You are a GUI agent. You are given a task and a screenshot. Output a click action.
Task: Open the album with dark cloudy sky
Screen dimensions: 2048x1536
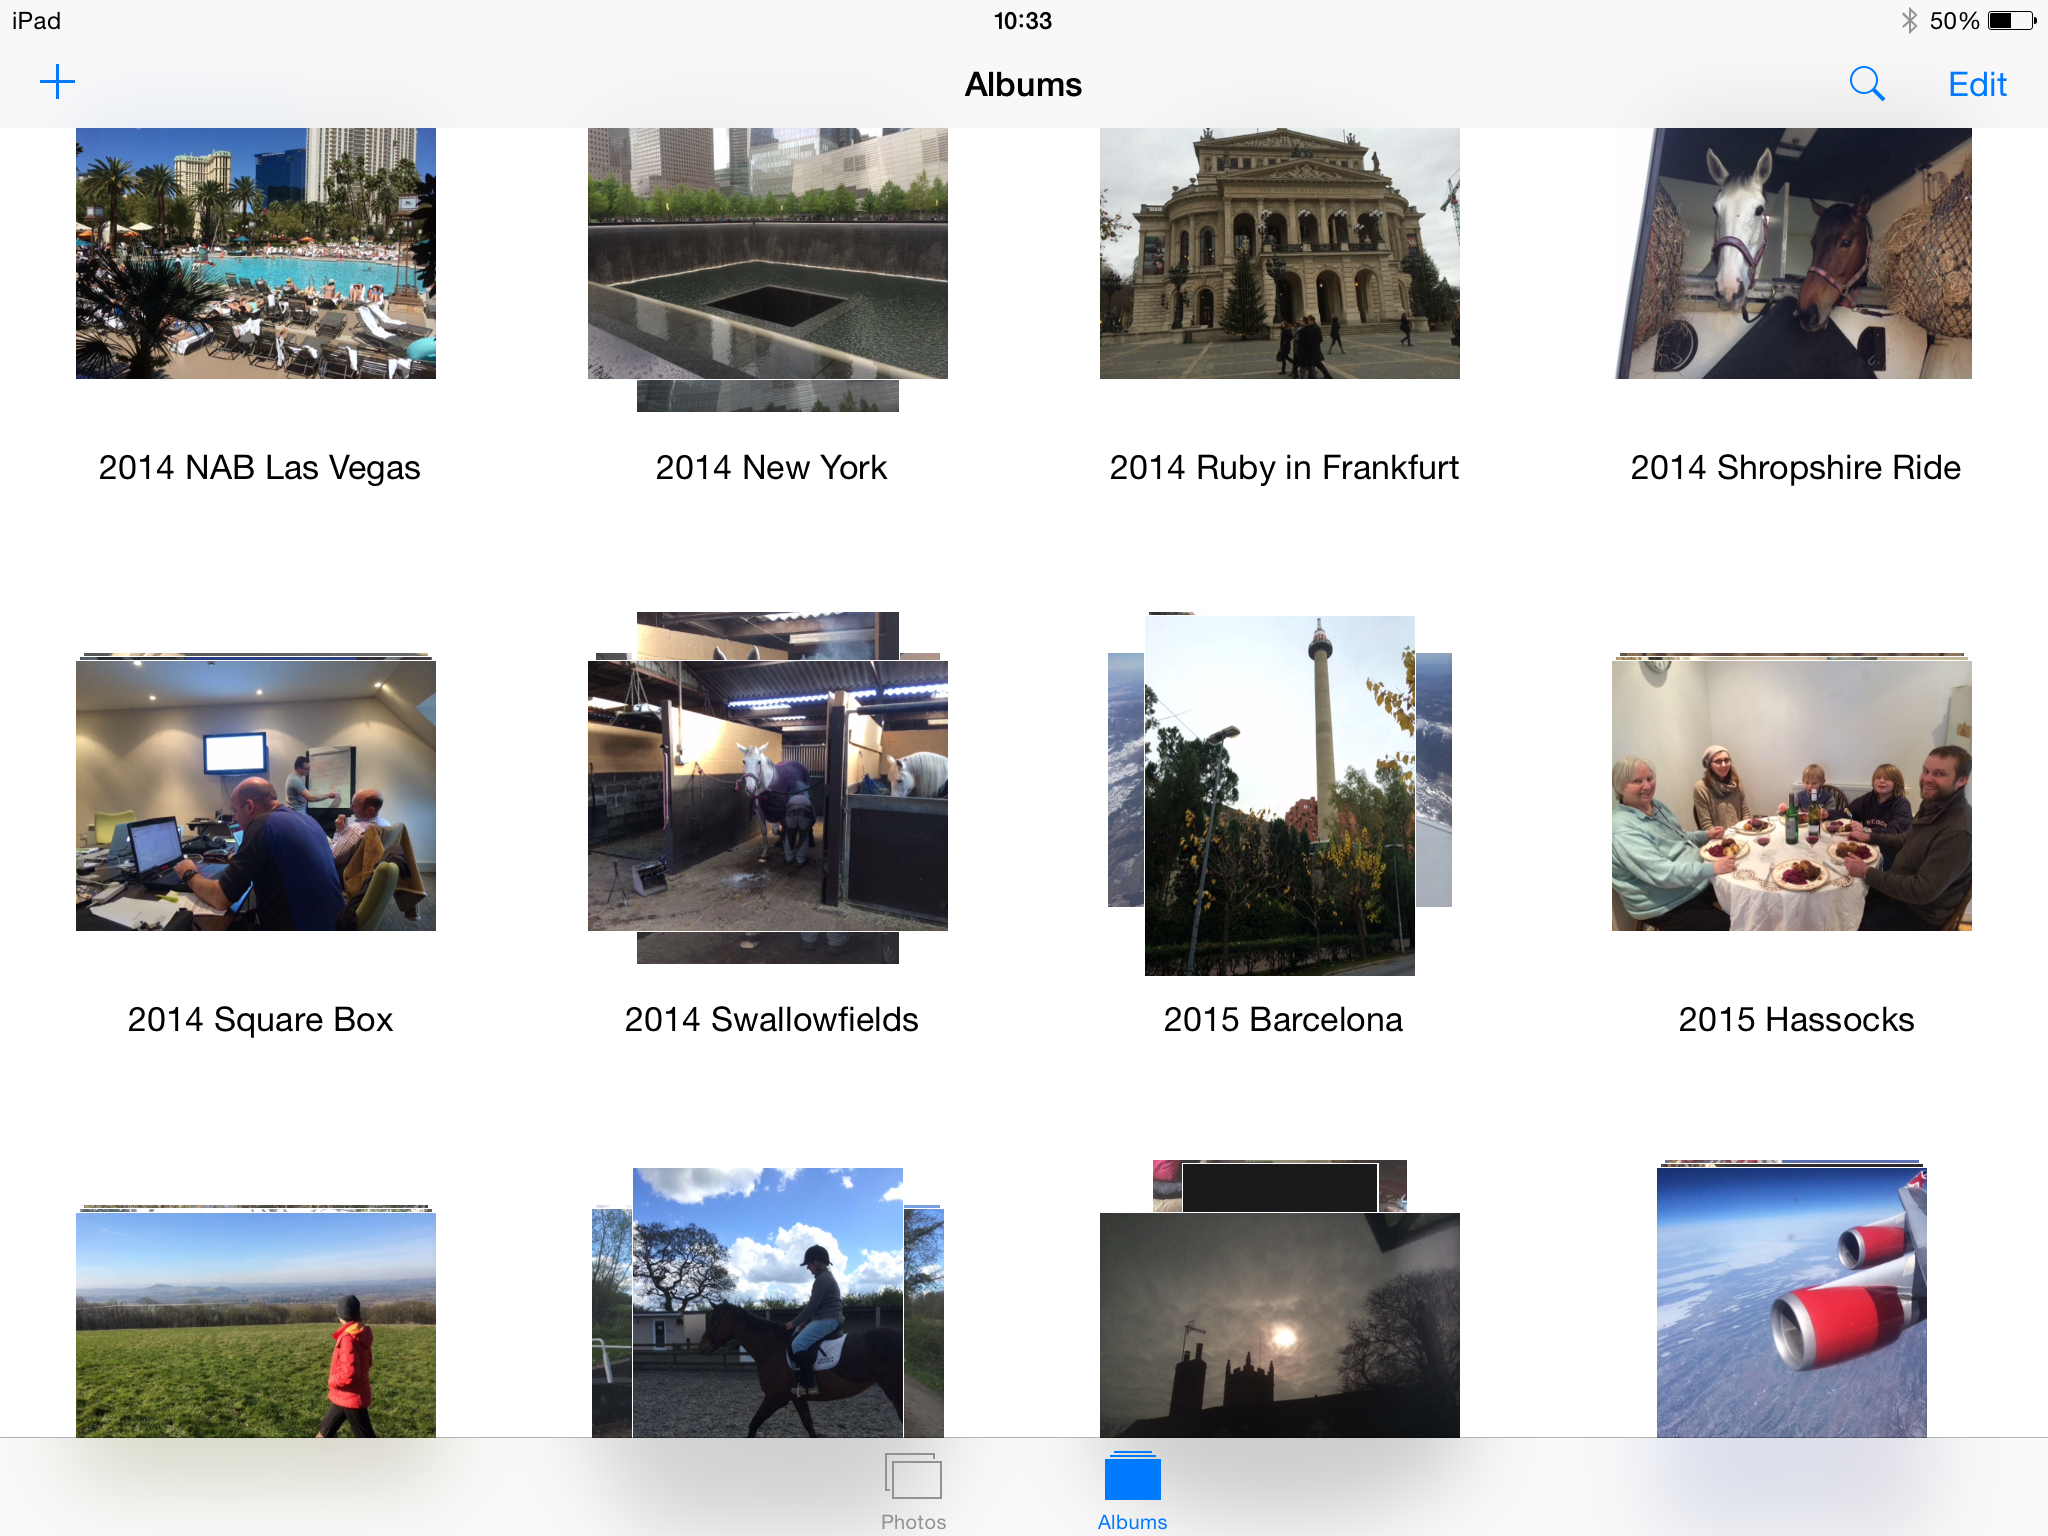coord(1280,1325)
